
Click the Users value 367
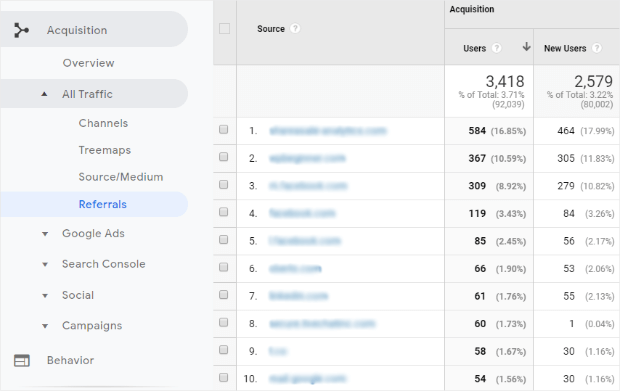point(477,159)
